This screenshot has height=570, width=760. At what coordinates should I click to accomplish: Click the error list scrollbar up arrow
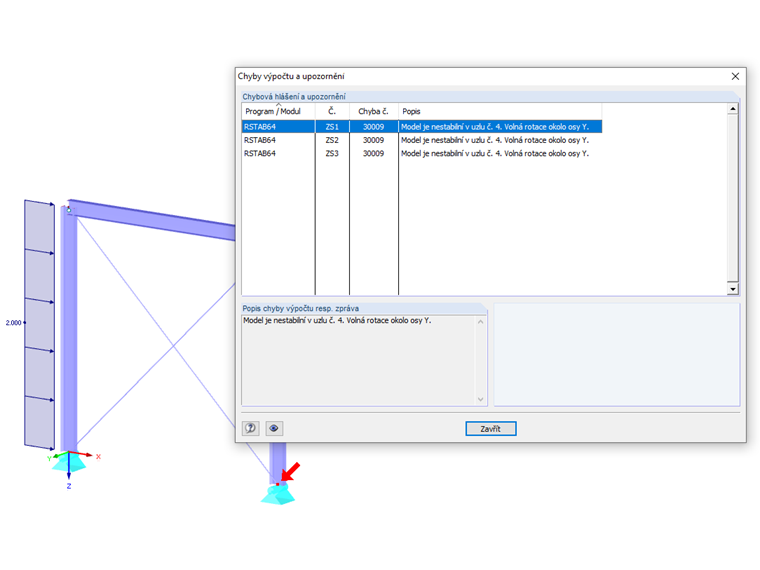point(733,109)
